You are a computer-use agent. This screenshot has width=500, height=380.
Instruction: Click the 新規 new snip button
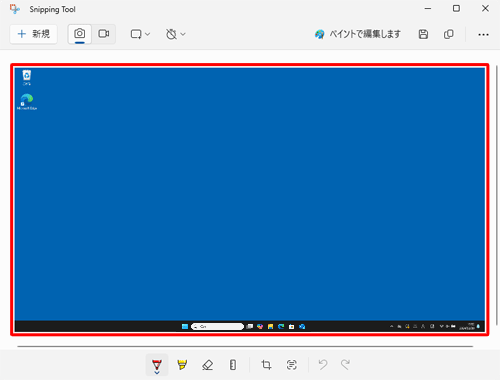coord(33,34)
